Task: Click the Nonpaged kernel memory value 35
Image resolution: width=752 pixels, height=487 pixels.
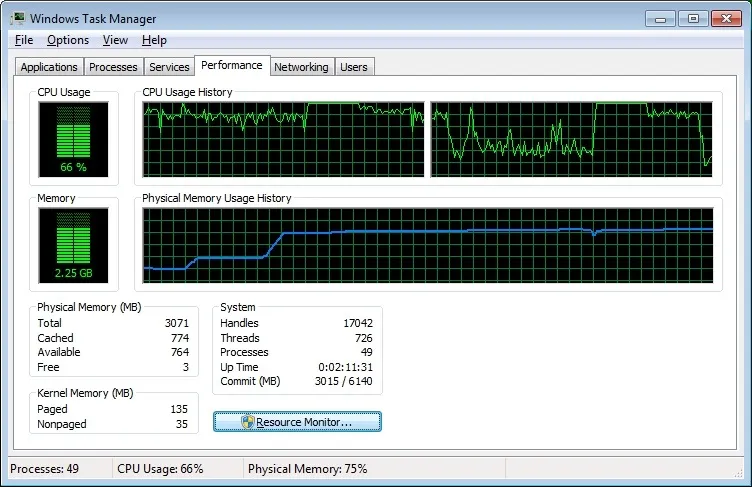Action: pyautogui.click(x=182, y=424)
